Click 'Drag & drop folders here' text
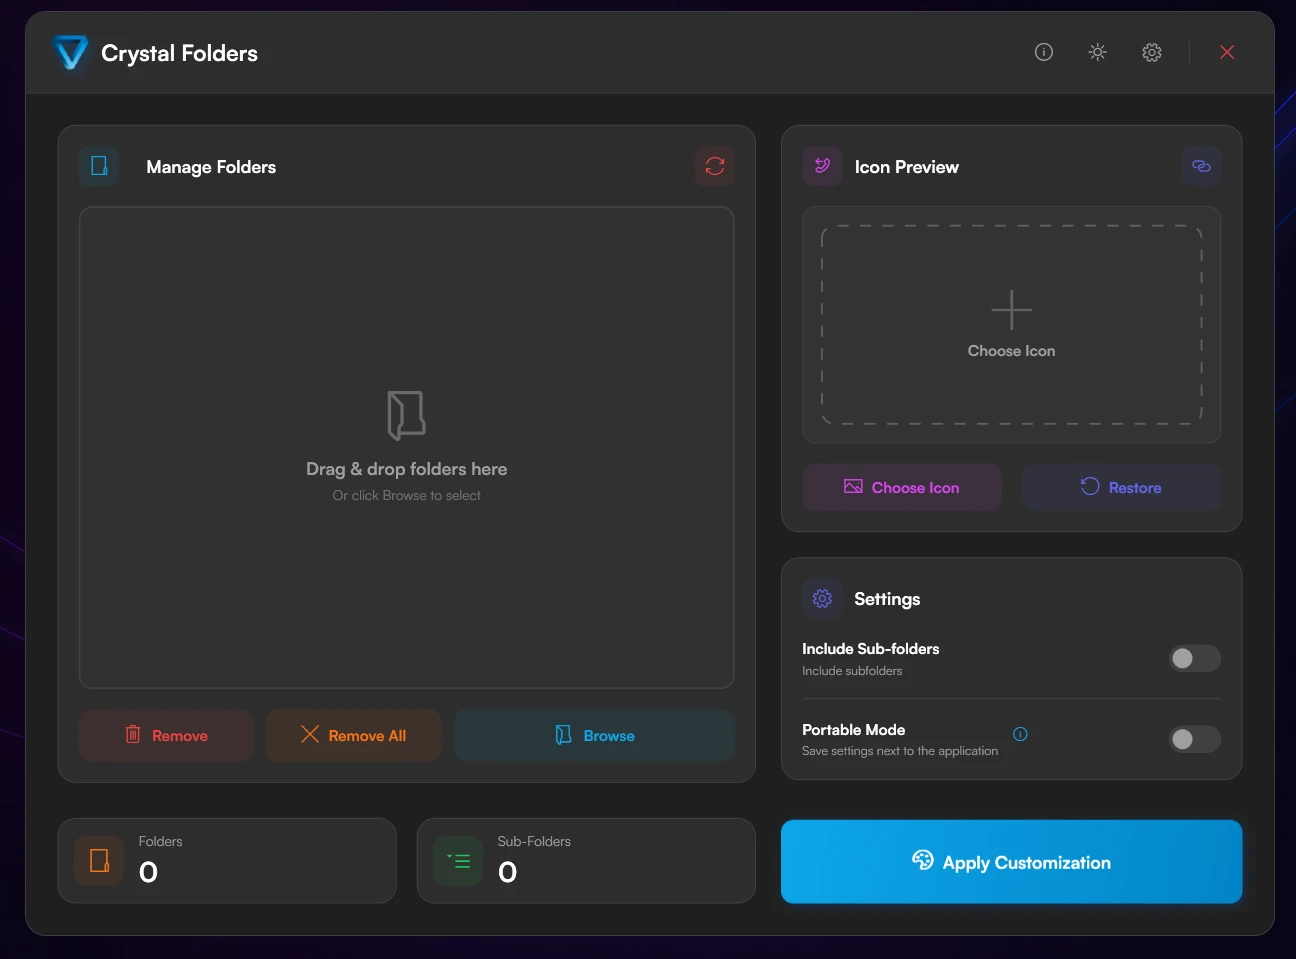This screenshot has height=959, width=1296. point(406,469)
